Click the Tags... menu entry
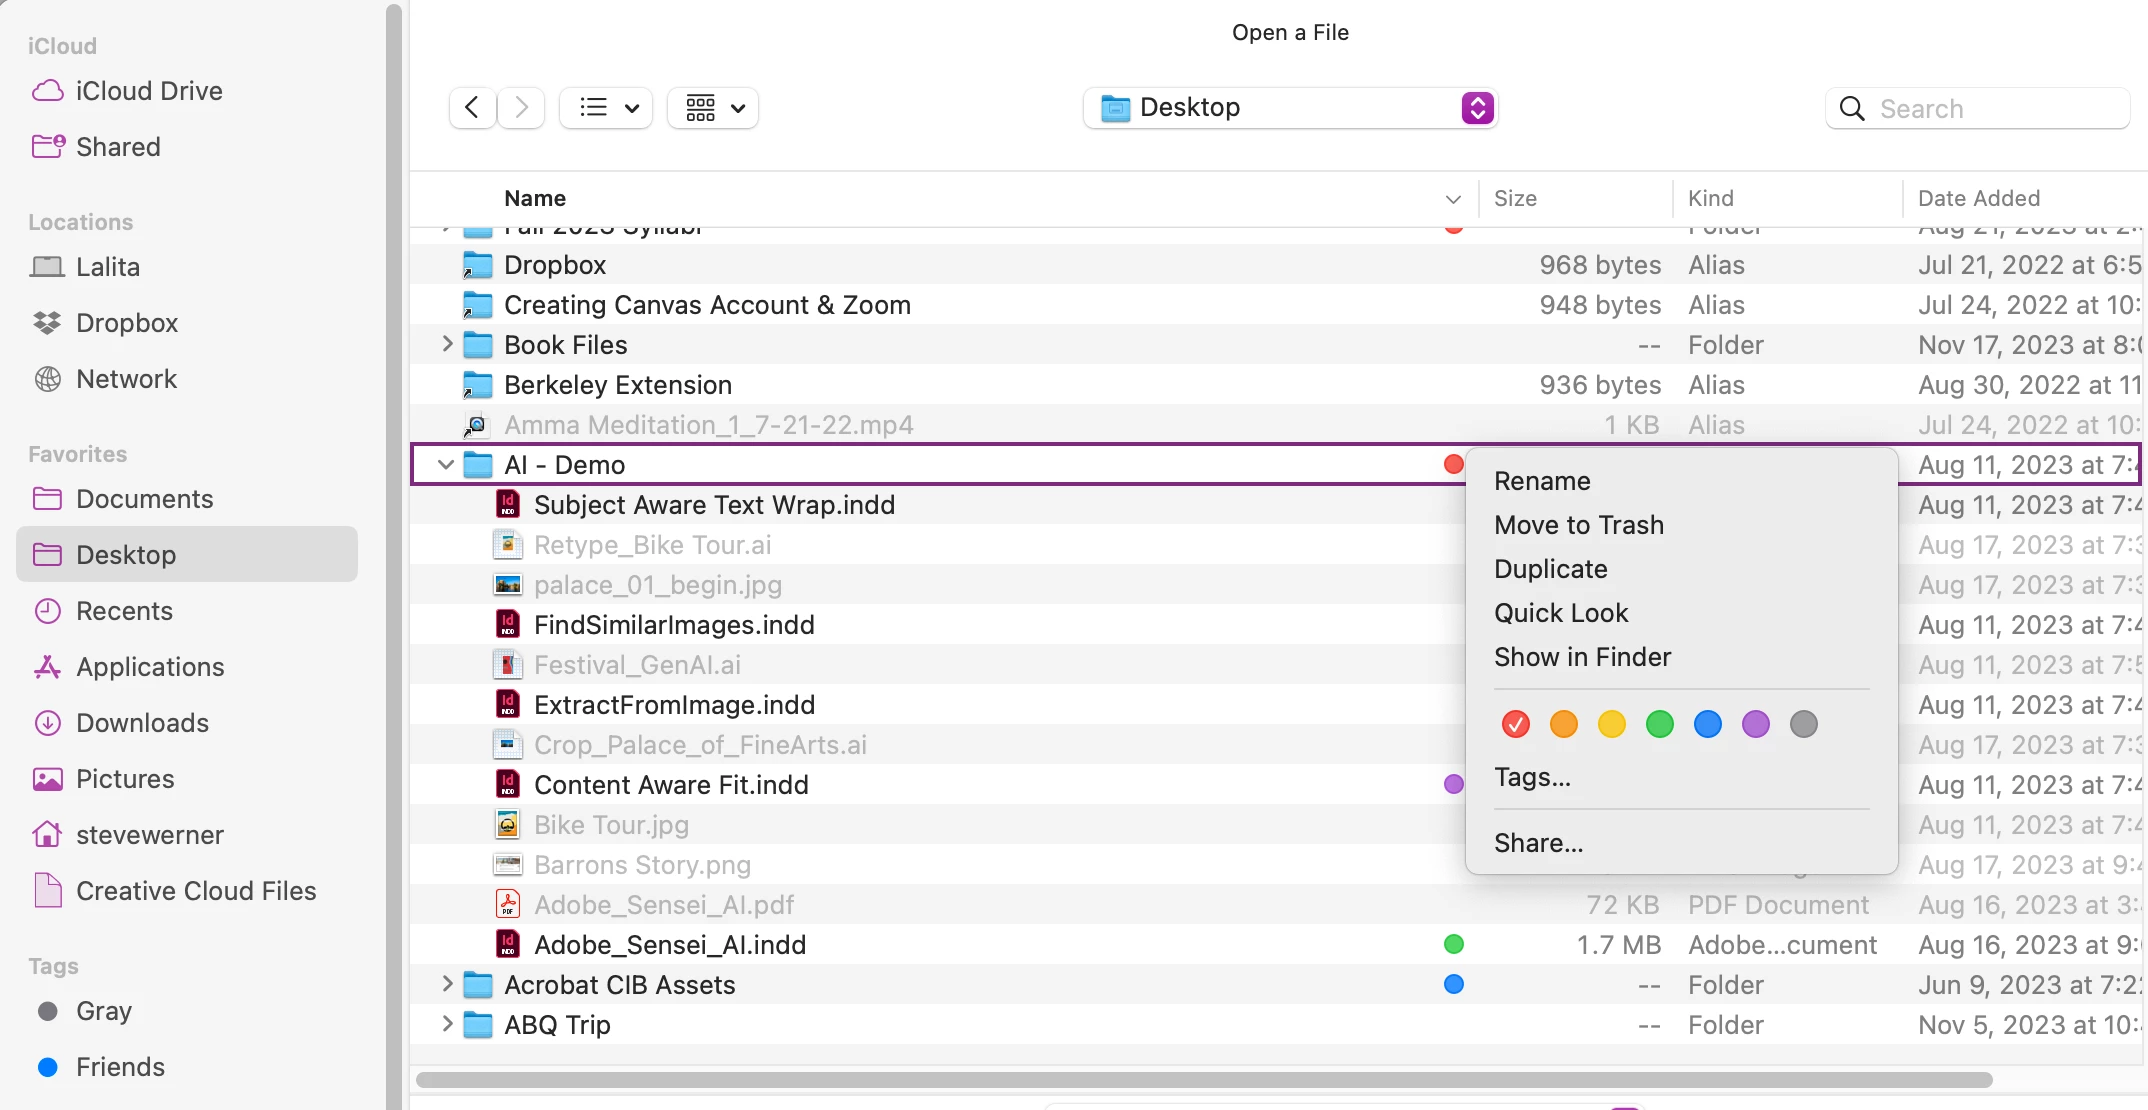This screenshot has width=2148, height=1110. [1532, 777]
